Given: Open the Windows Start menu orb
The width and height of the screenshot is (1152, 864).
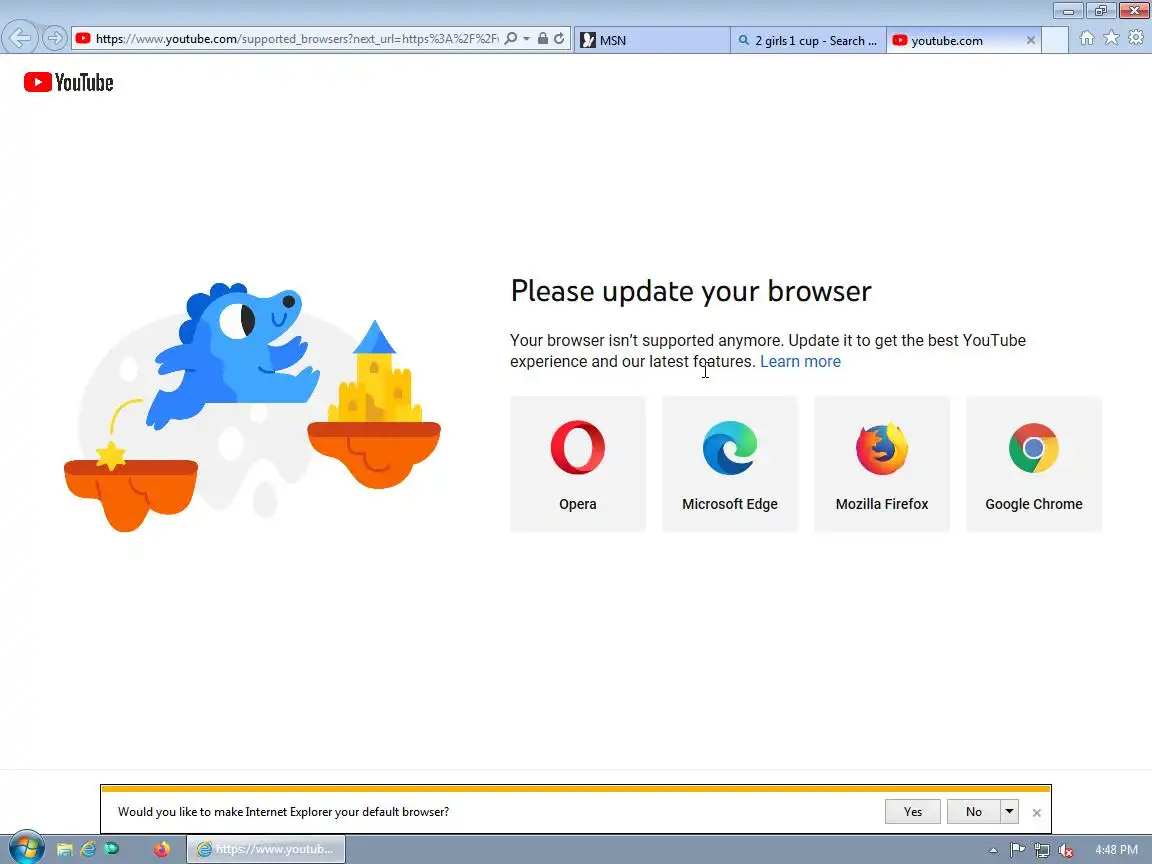Looking at the screenshot, I should 26,848.
